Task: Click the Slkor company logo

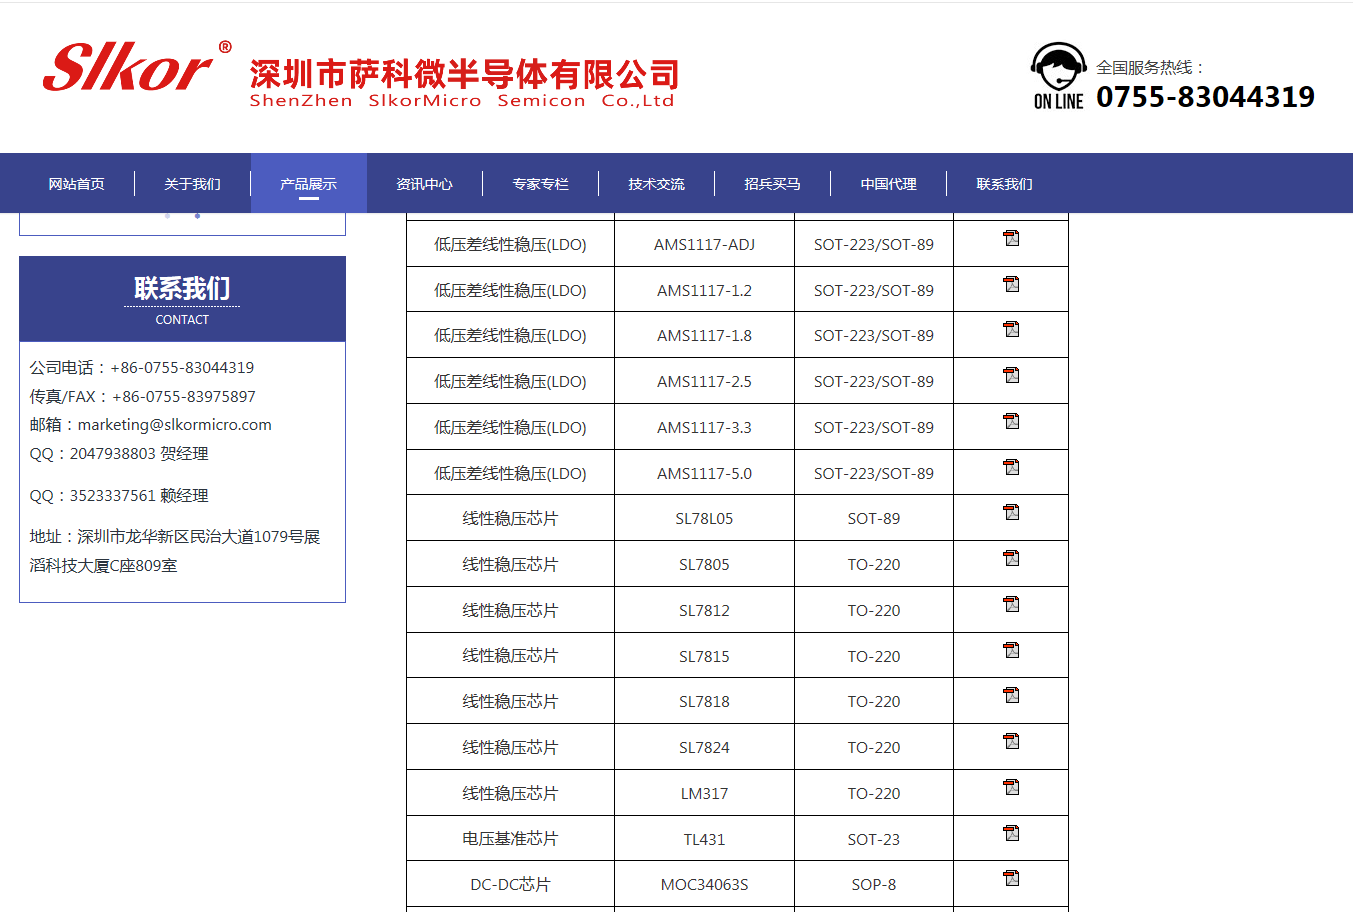Action: (131, 65)
